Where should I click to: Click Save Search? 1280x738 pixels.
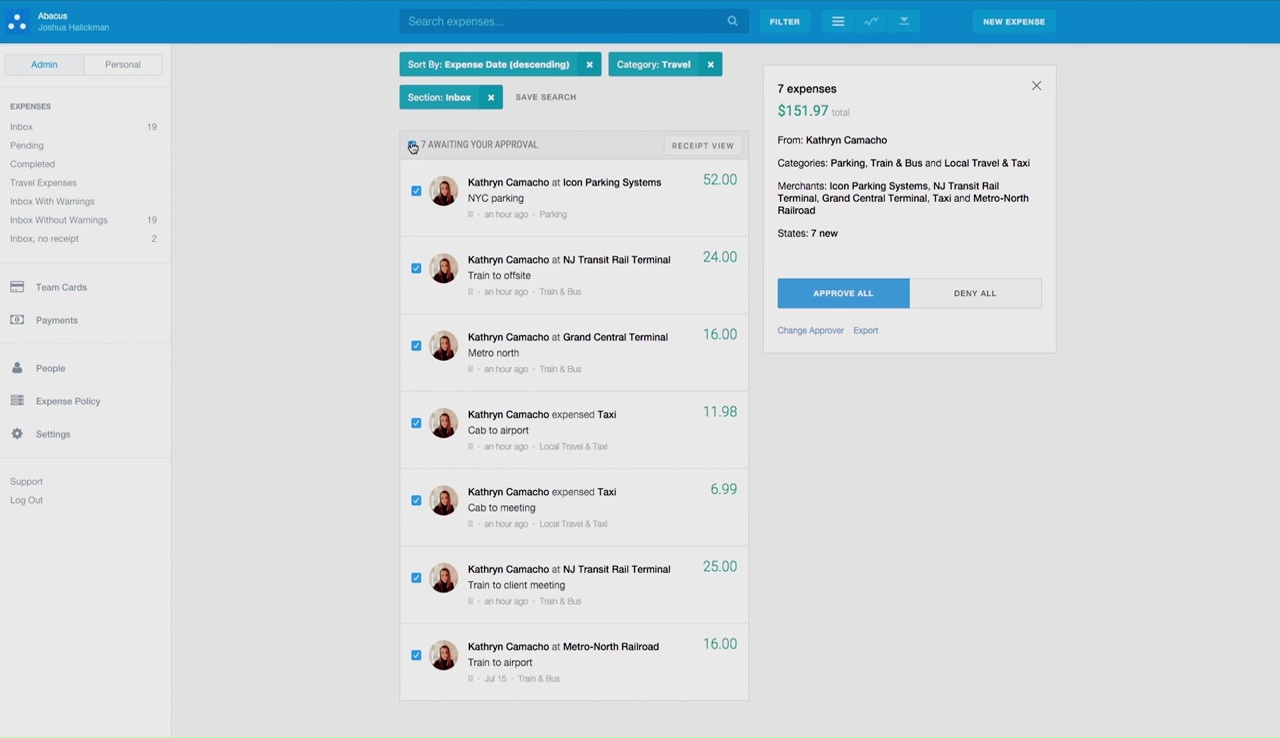click(x=546, y=97)
